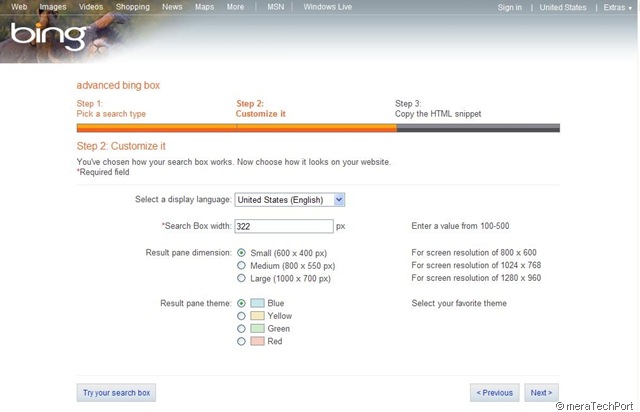Viewport: 640px width, 412px height.
Task: Click the 'advanced bing box' heading
Action: pyautogui.click(x=118, y=85)
